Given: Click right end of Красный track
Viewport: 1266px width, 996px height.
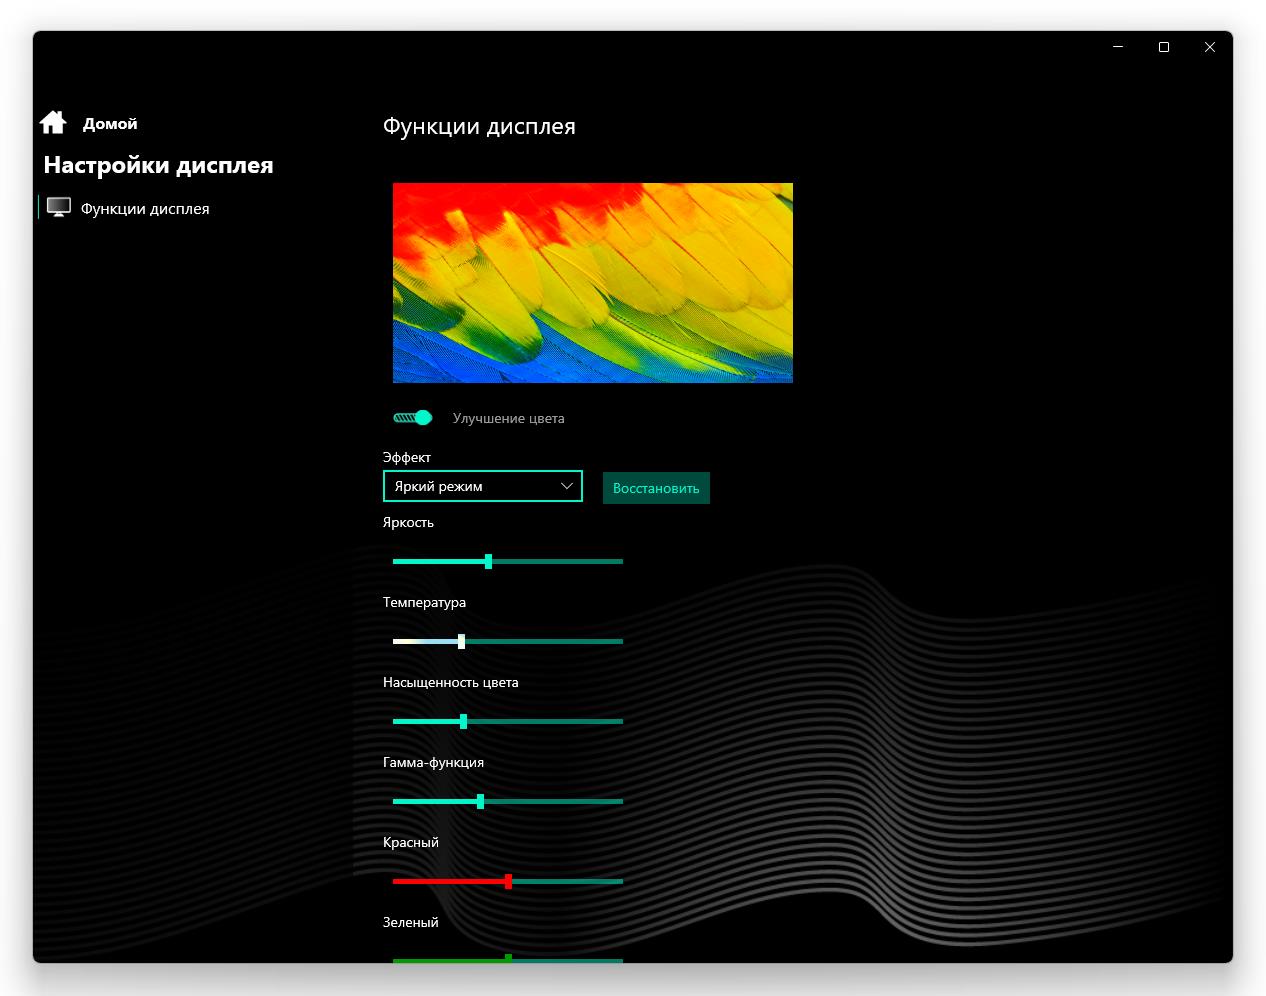Looking at the screenshot, I should pos(620,881).
